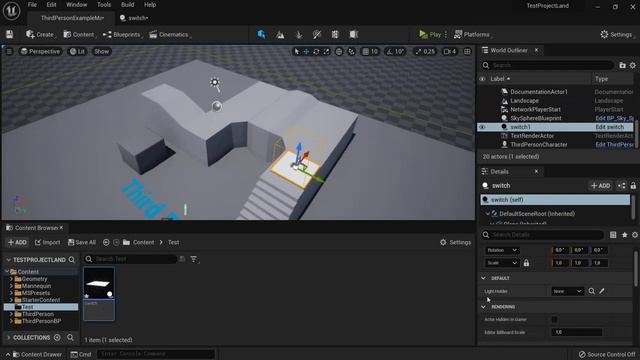Expand the COLLECTIONS section
Screen dimensions: 640x360
tap(9, 338)
